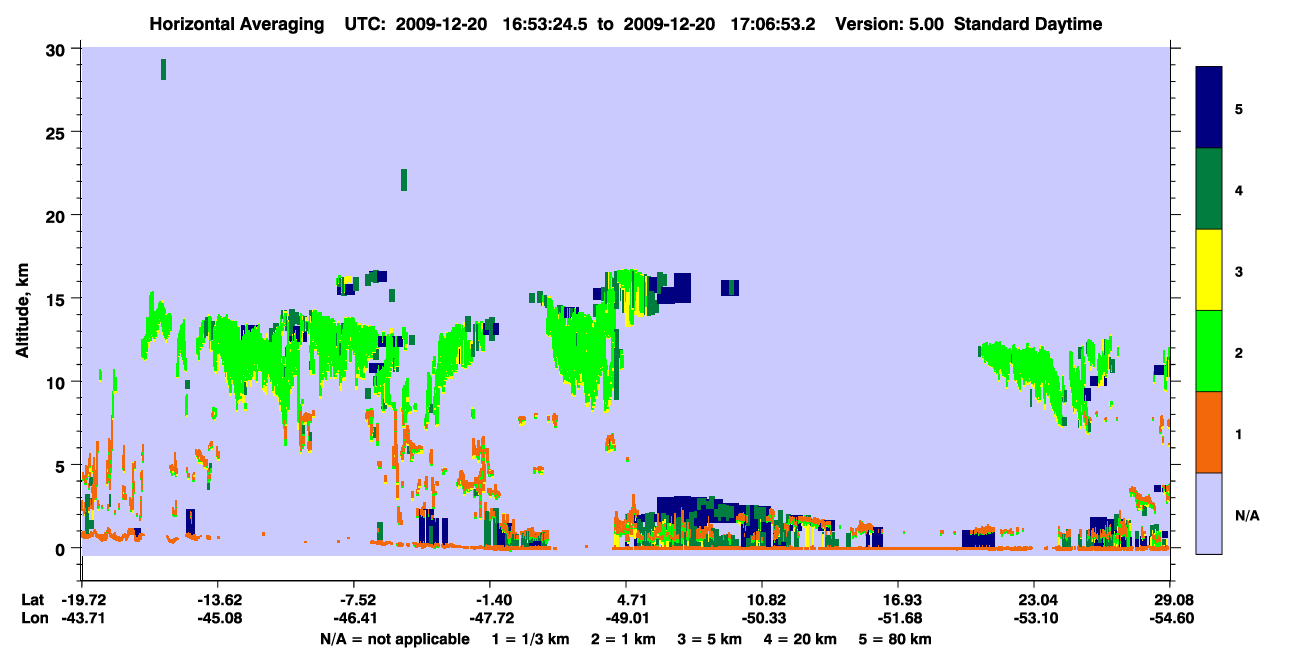Click longitude value -46.41

(x=354, y=619)
